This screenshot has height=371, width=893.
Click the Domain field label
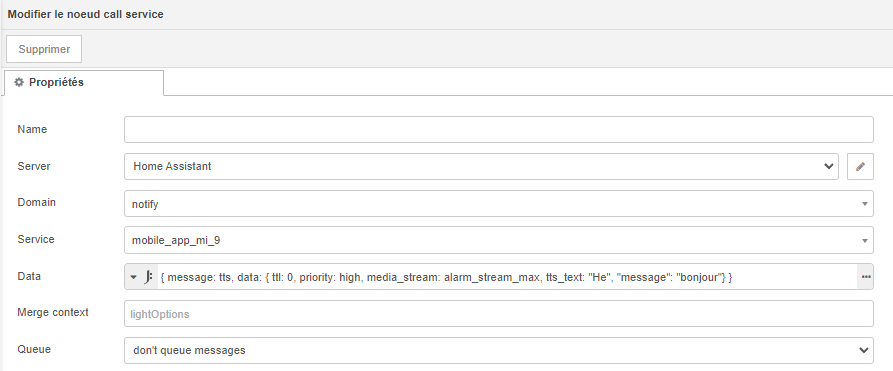click(36, 202)
